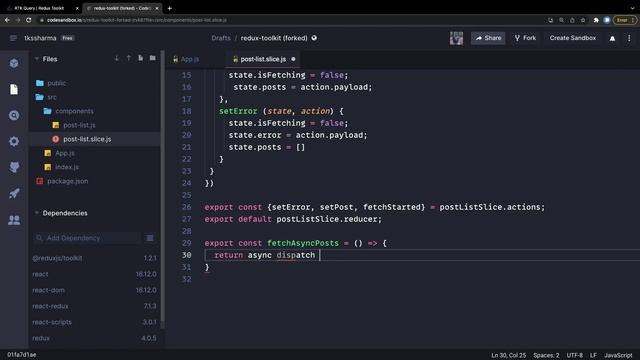Click redux-toolkit (forked) sandbox title
The height and width of the screenshot is (360, 640).
(x=274, y=38)
